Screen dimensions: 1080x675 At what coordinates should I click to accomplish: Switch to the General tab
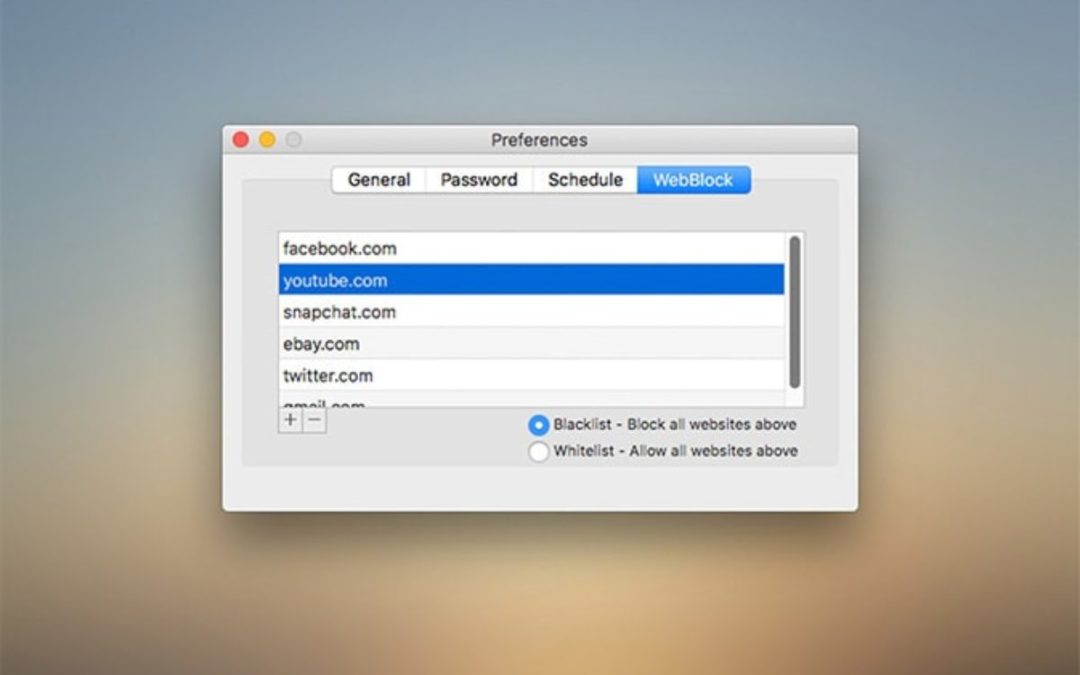tap(379, 179)
